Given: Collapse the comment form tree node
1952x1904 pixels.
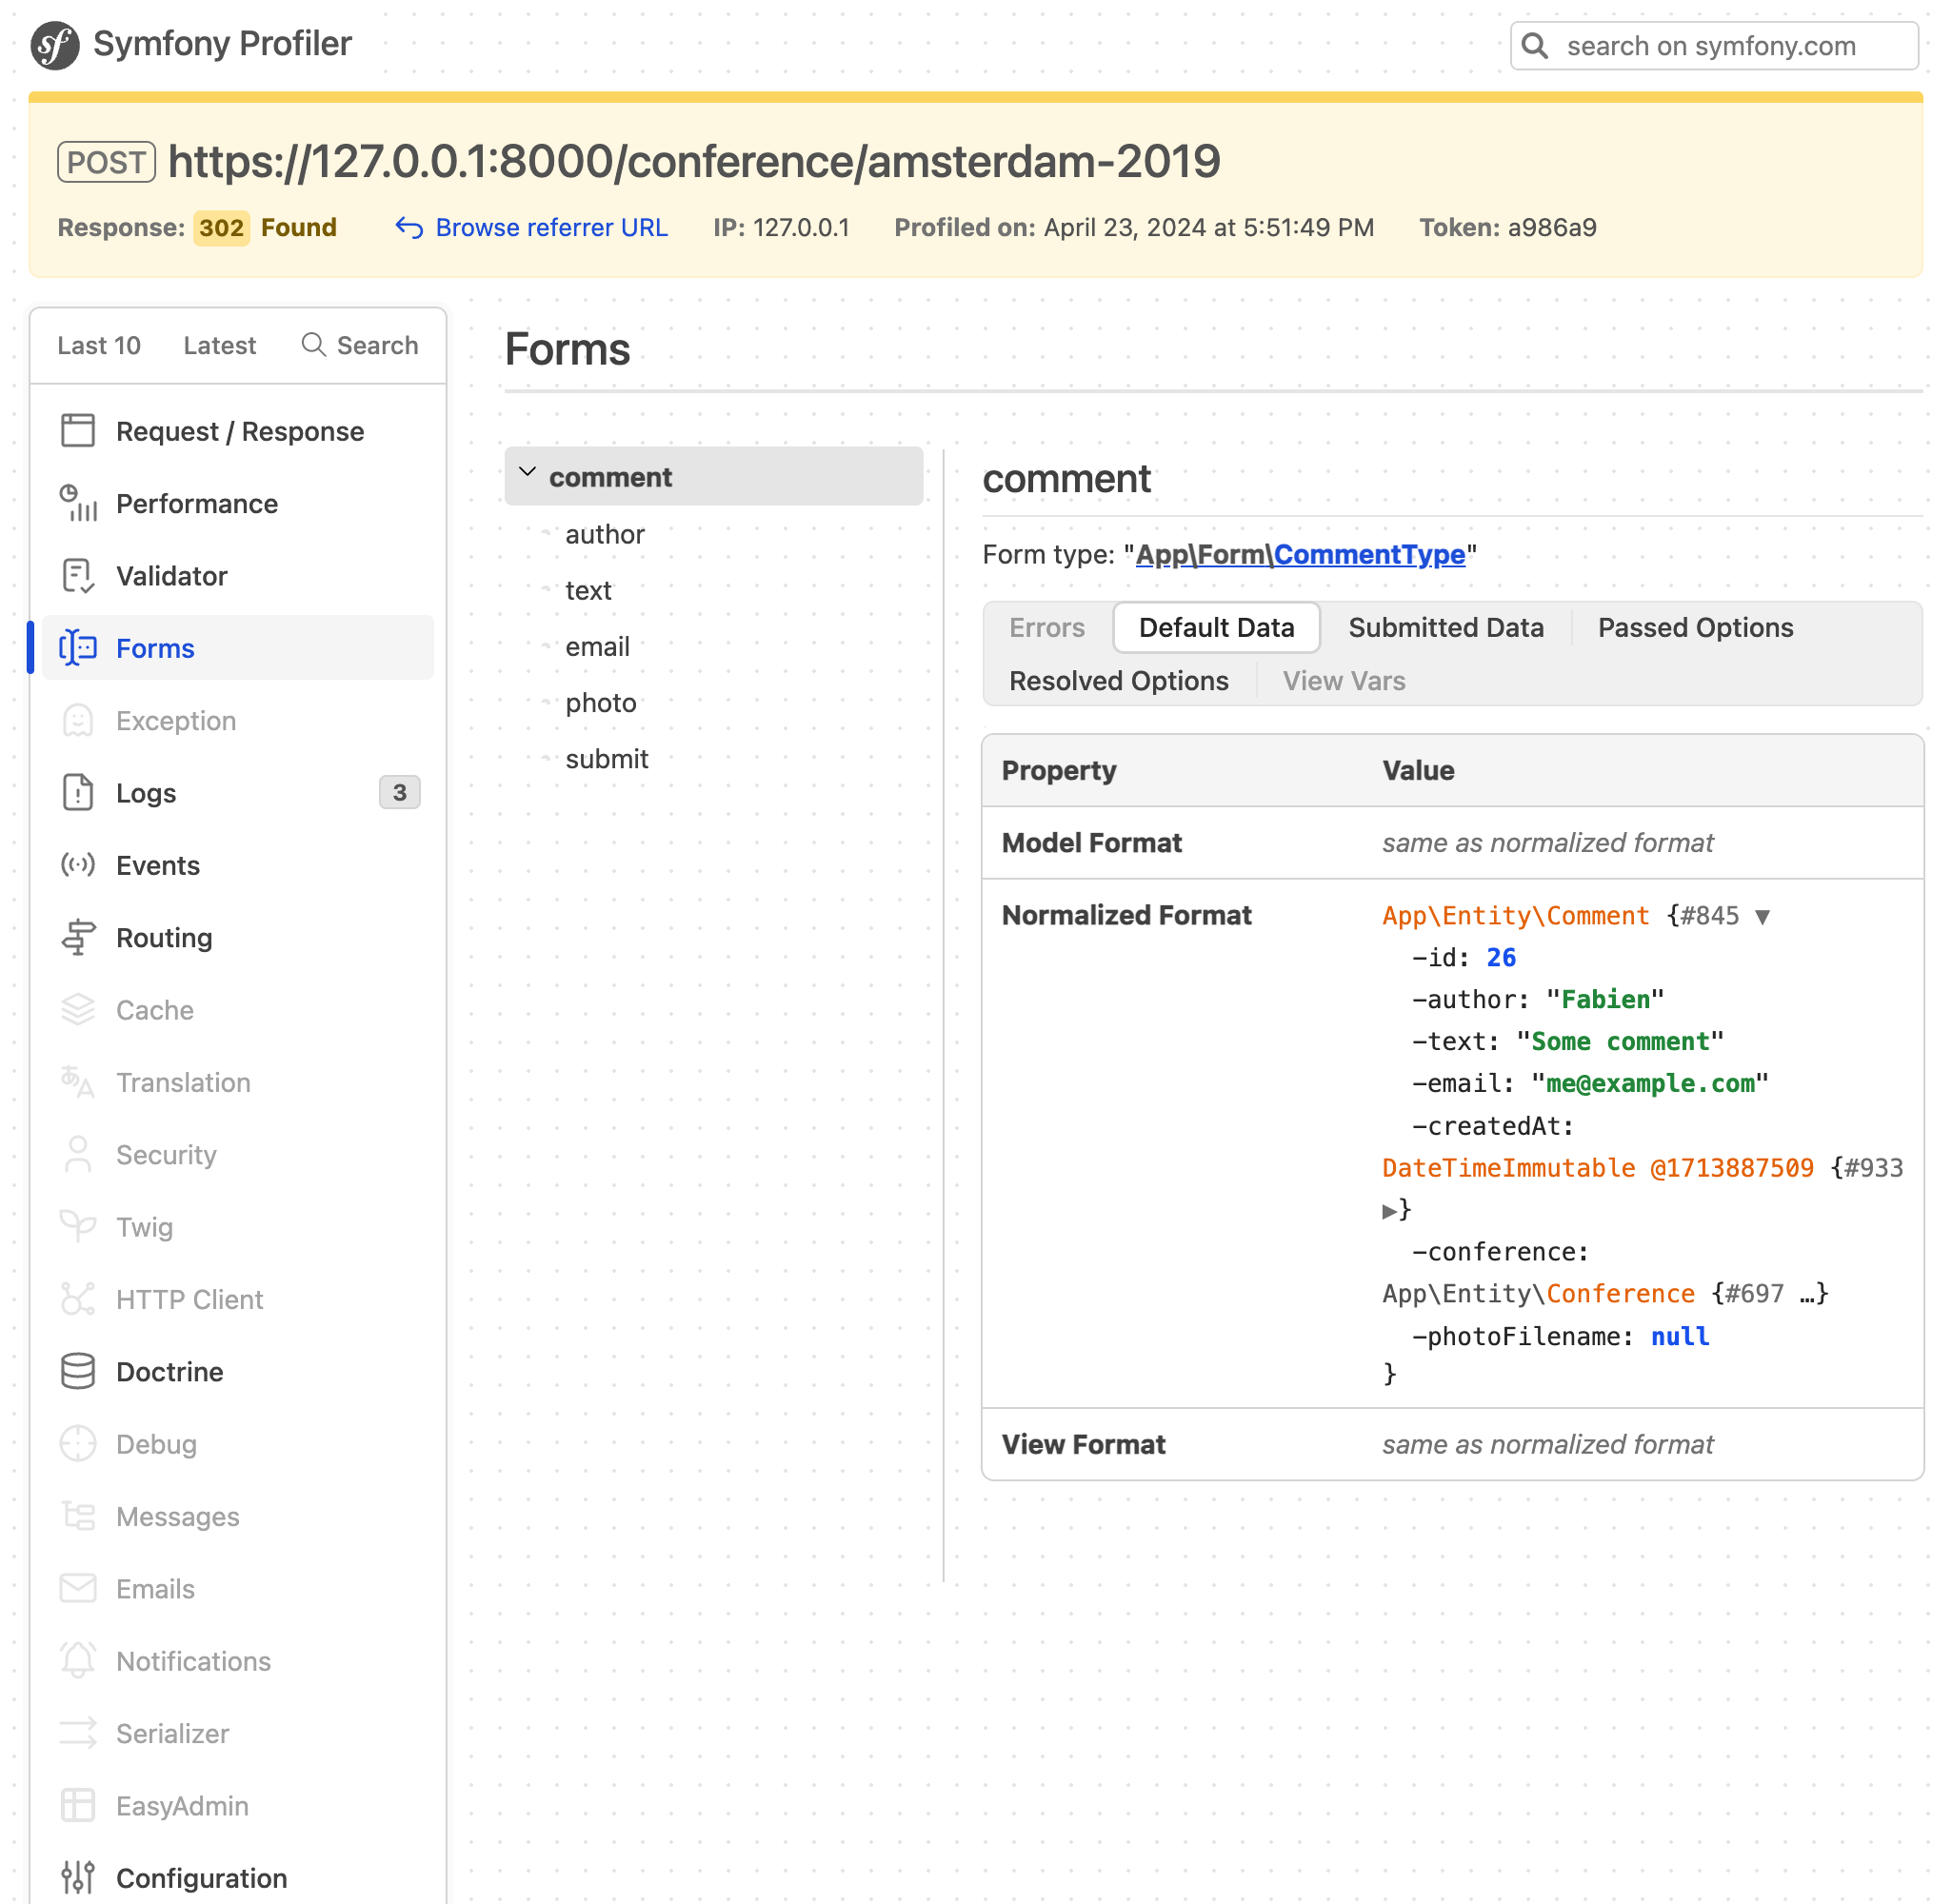Looking at the screenshot, I should [x=528, y=474].
